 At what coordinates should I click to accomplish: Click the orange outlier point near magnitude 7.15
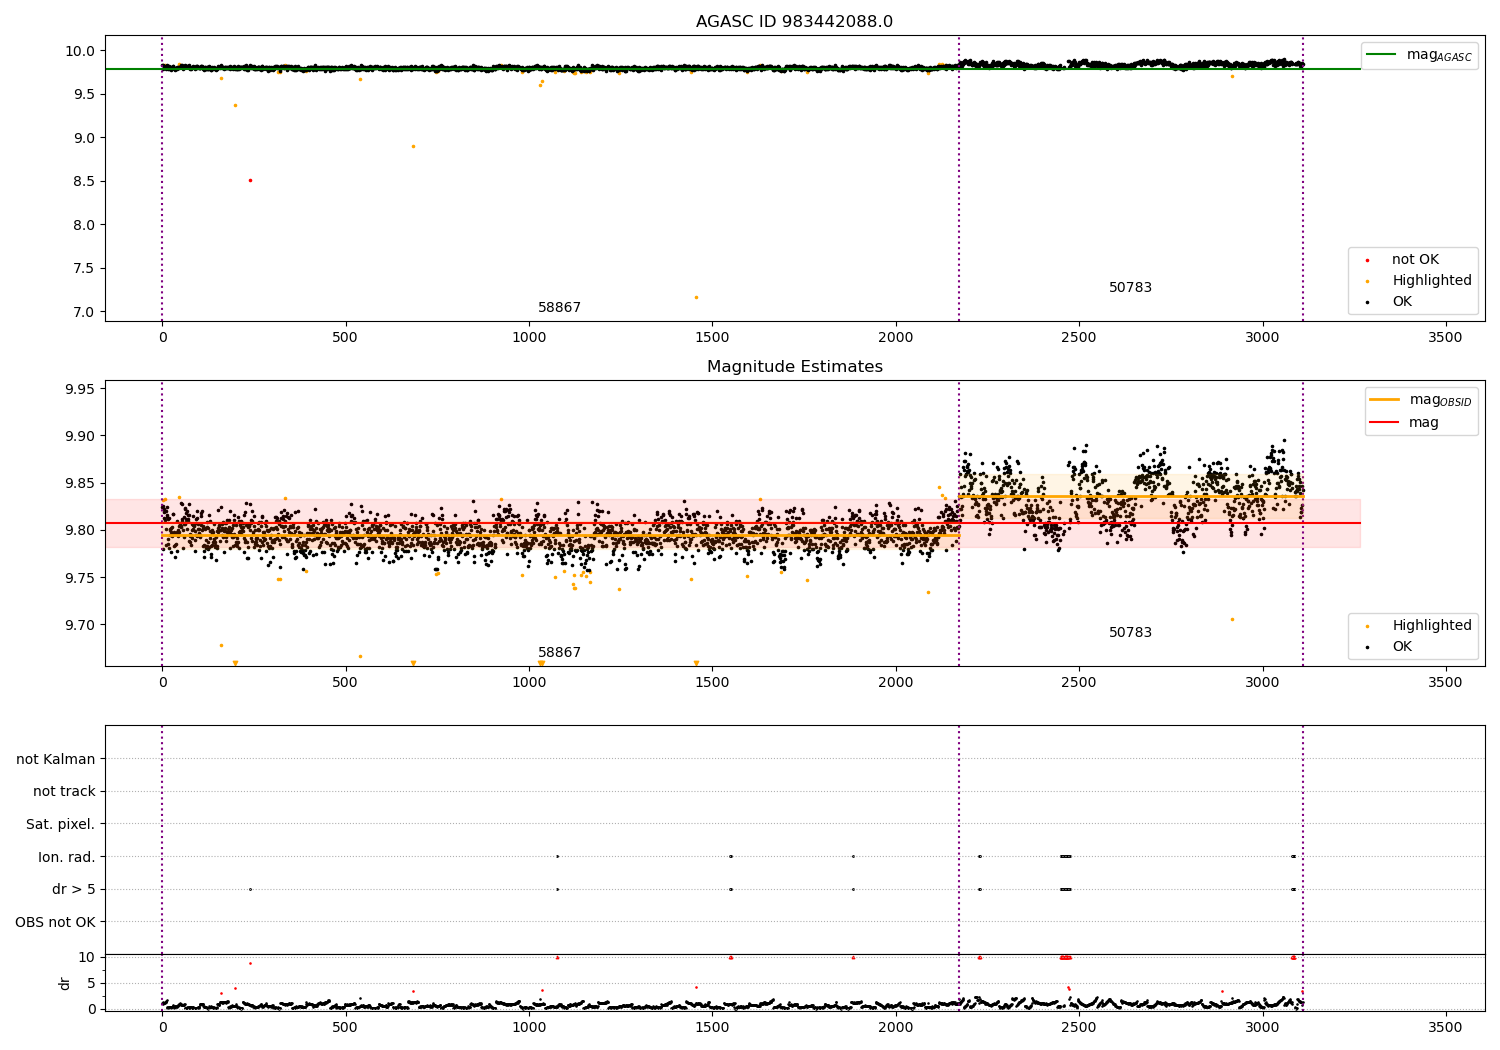[x=696, y=297]
